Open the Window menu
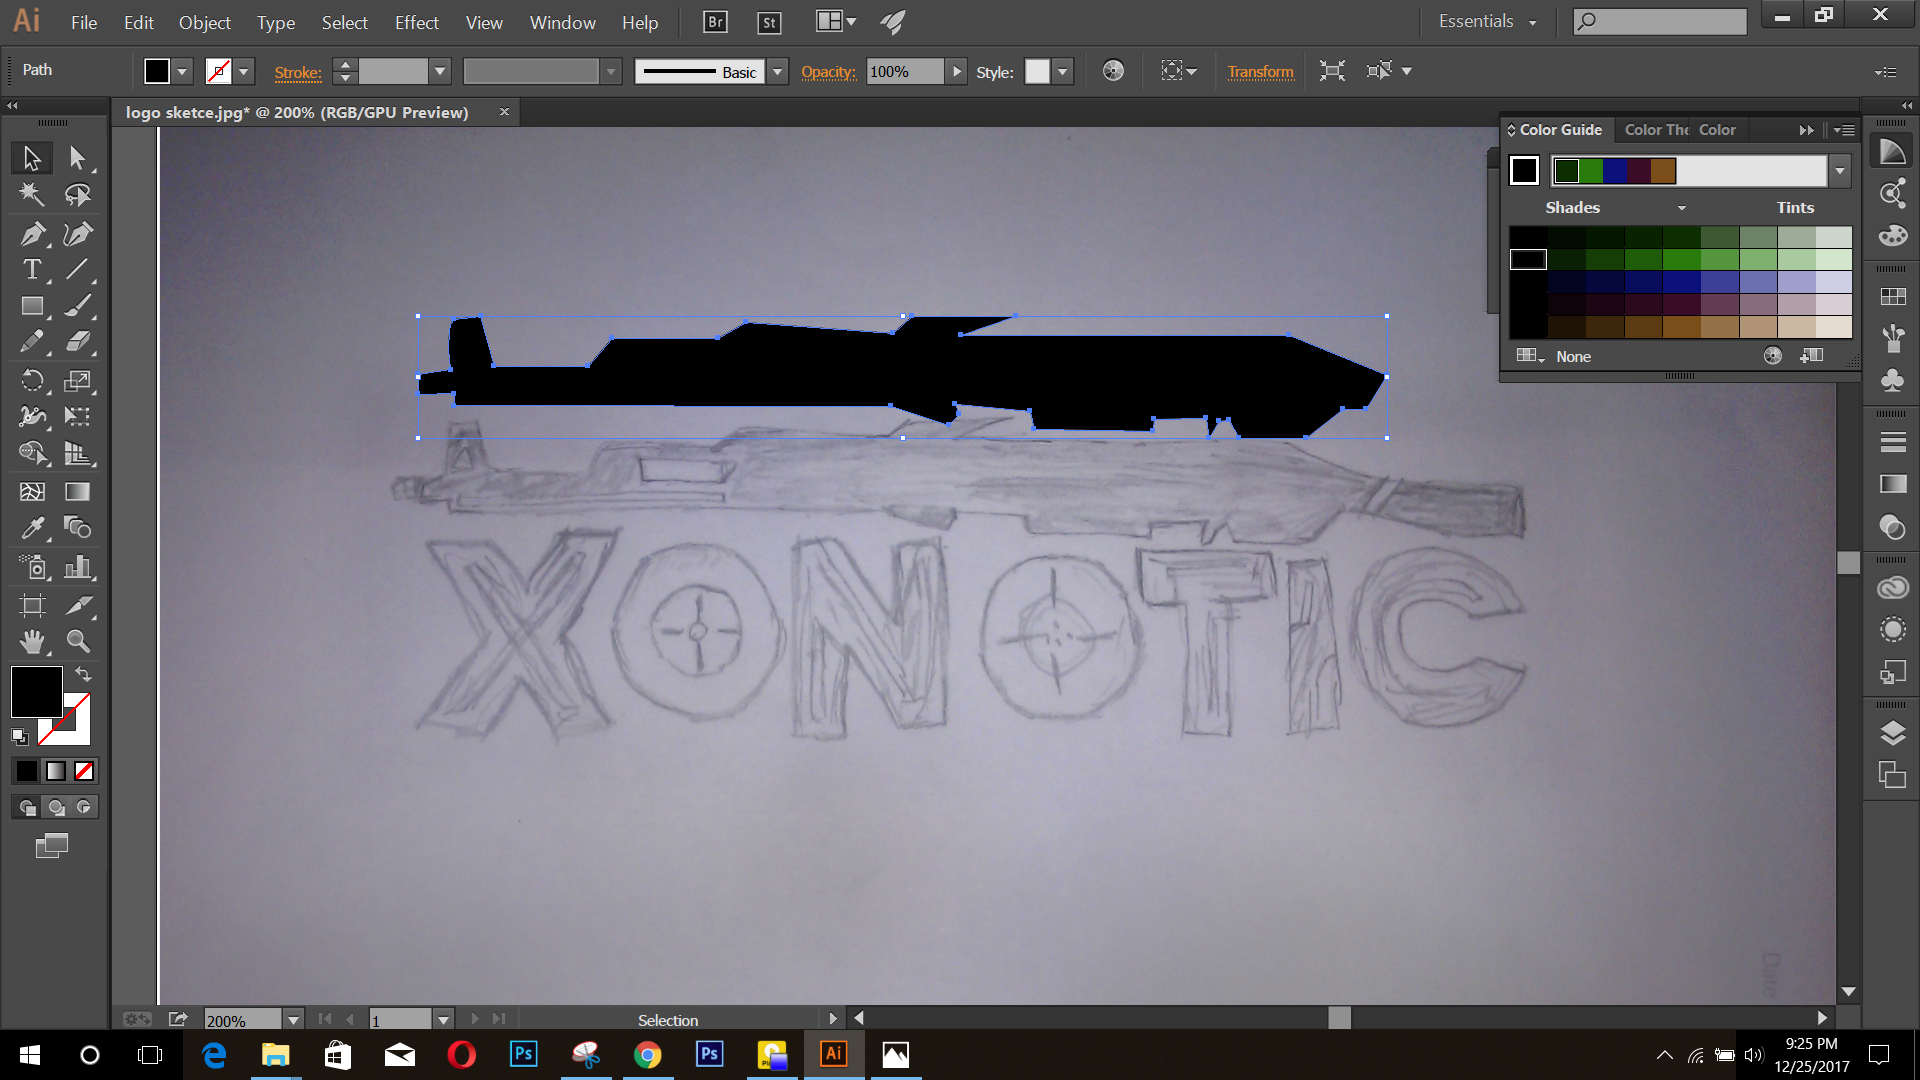1920x1080 pixels. 562,22
